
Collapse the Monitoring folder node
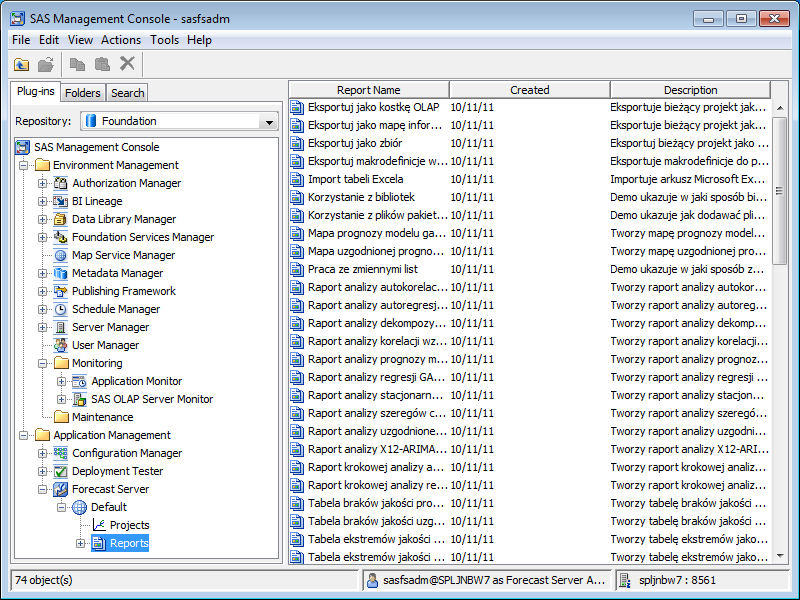tap(42, 363)
